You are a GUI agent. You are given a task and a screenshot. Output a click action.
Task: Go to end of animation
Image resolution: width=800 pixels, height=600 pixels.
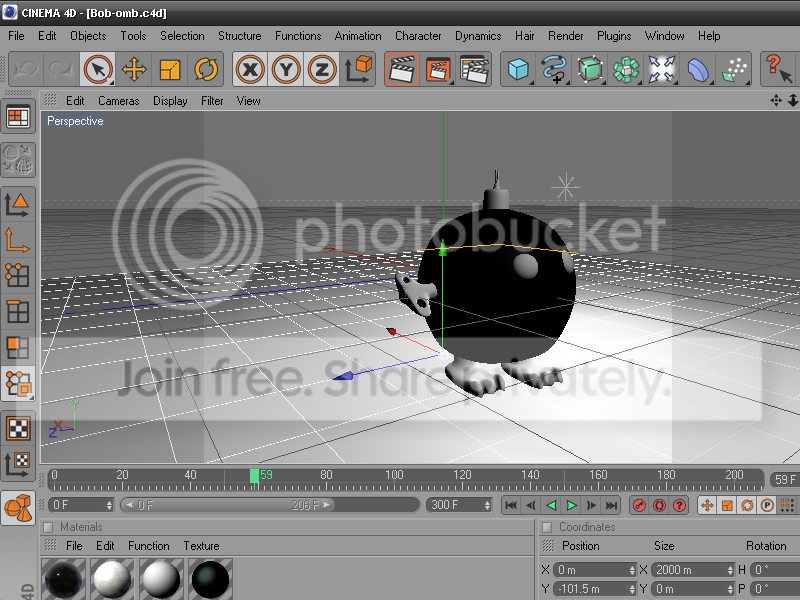point(611,506)
